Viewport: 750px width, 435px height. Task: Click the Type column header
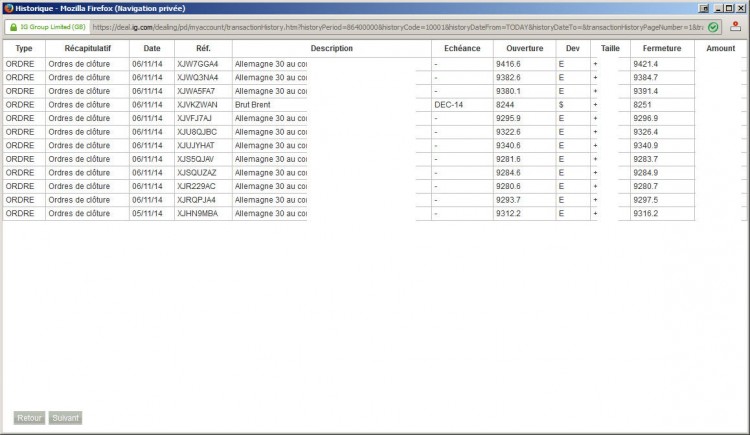pyautogui.click(x=24, y=48)
